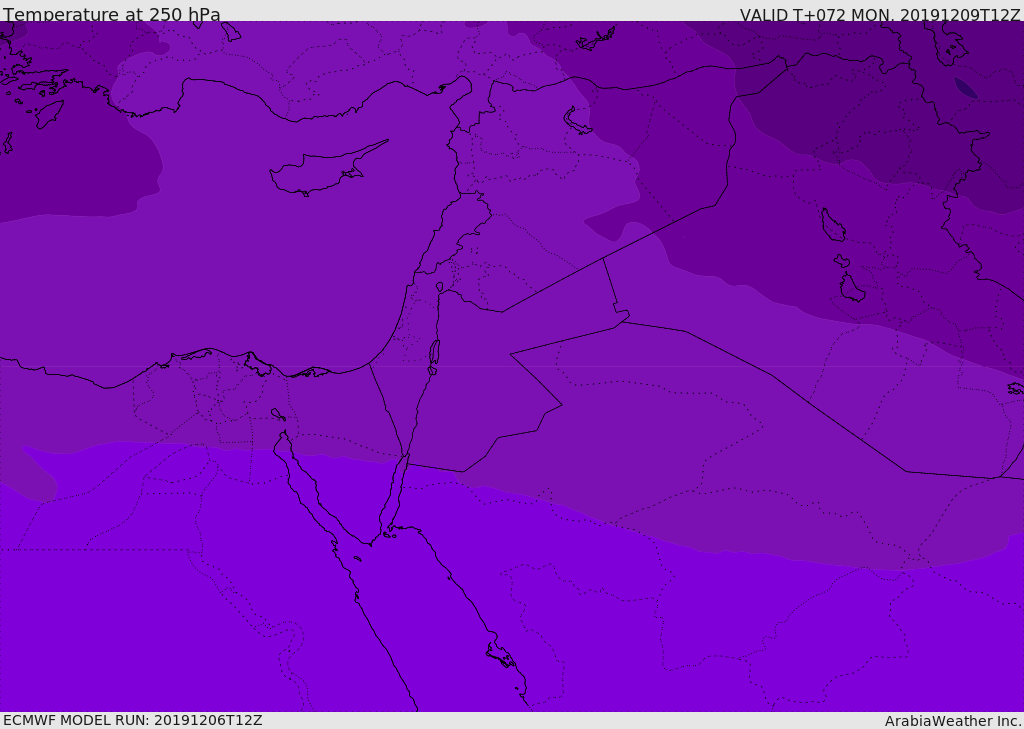Click the Dead Sea outline on the map

(x=434, y=355)
